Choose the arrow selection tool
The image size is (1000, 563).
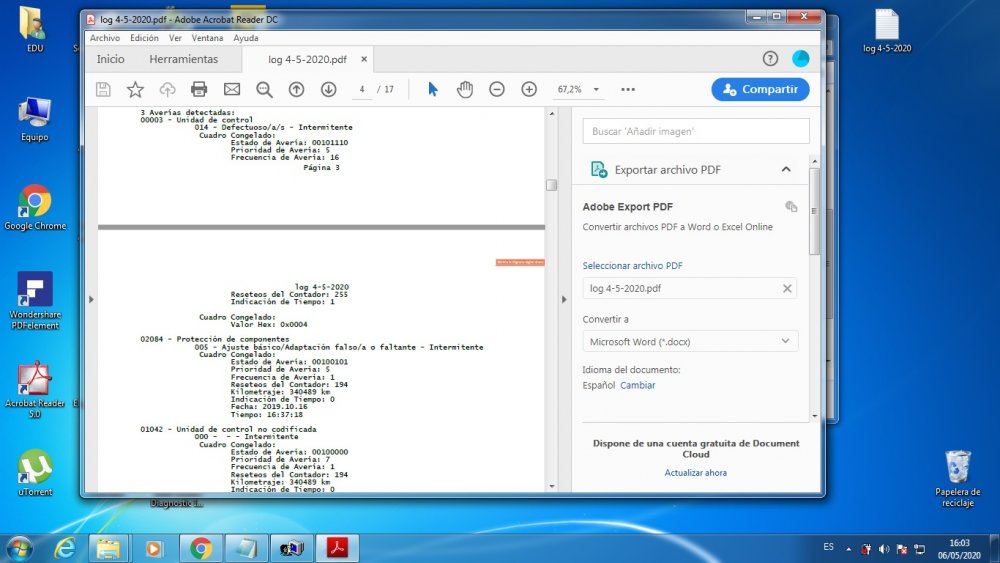click(433, 89)
